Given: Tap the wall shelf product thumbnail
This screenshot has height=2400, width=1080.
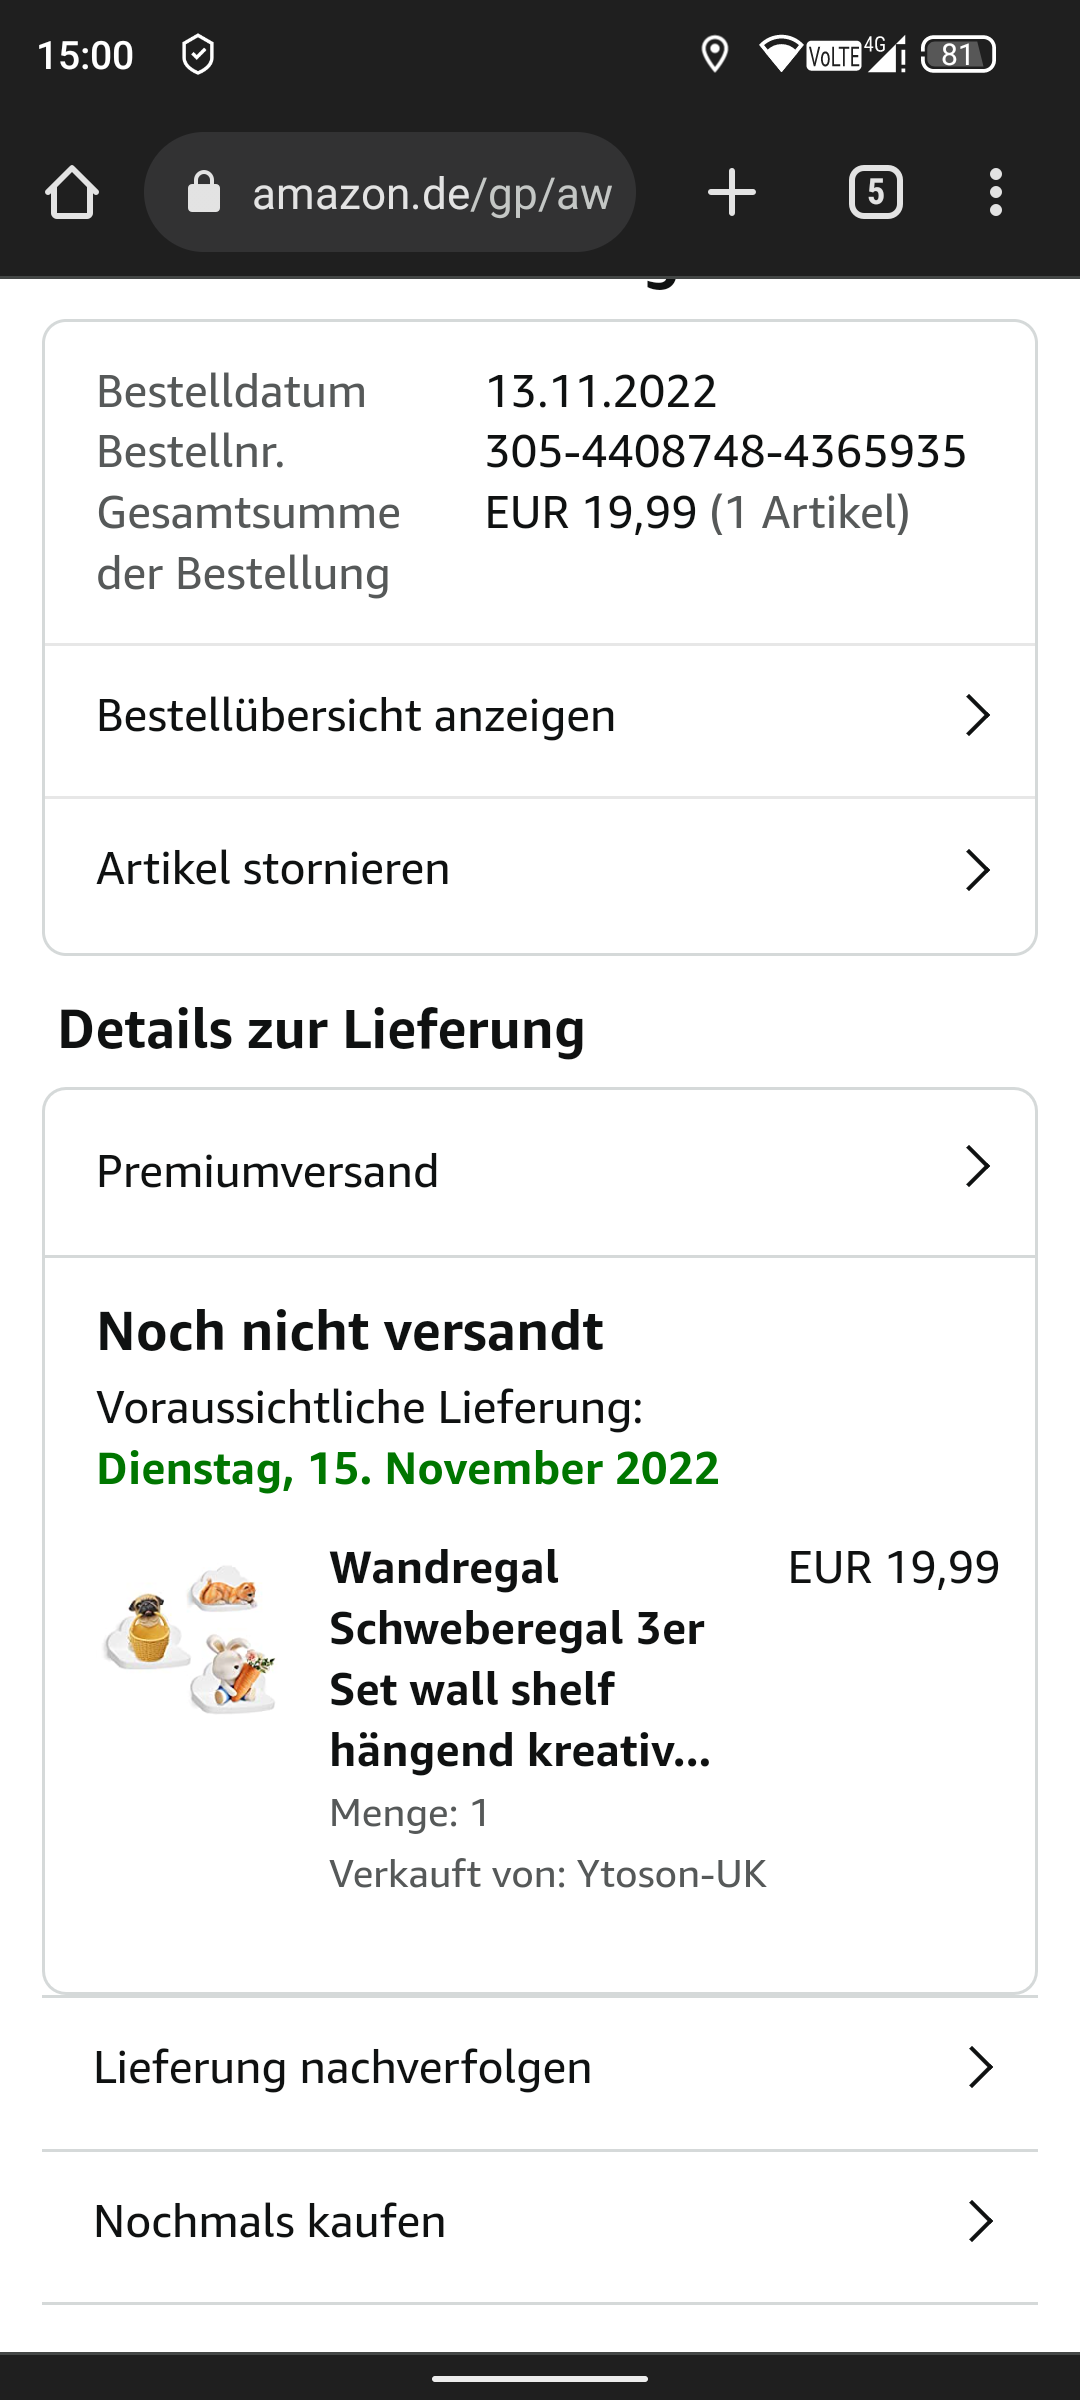Looking at the screenshot, I should [190, 1637].
